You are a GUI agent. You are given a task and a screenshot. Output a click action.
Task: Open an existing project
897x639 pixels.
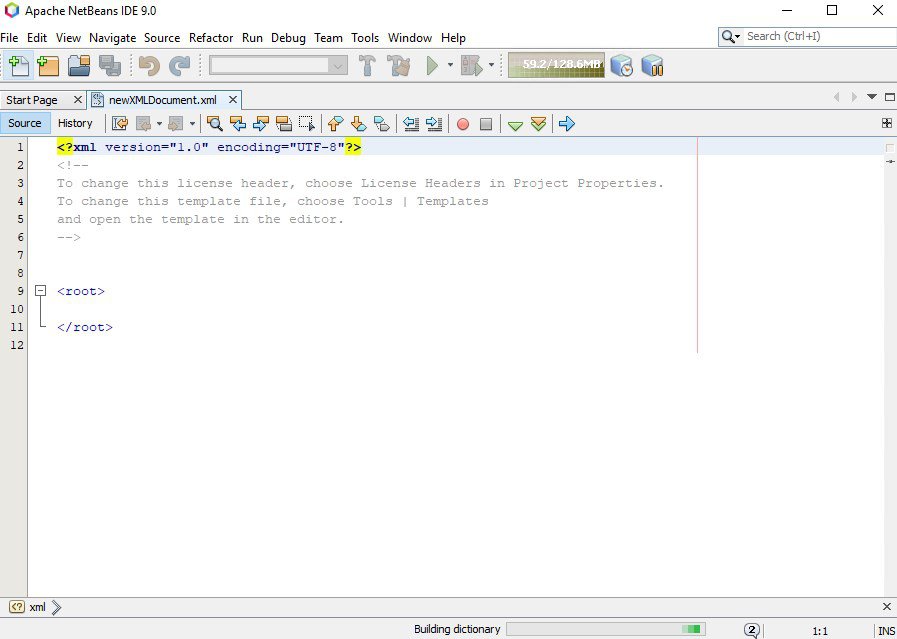click(81, 64)
